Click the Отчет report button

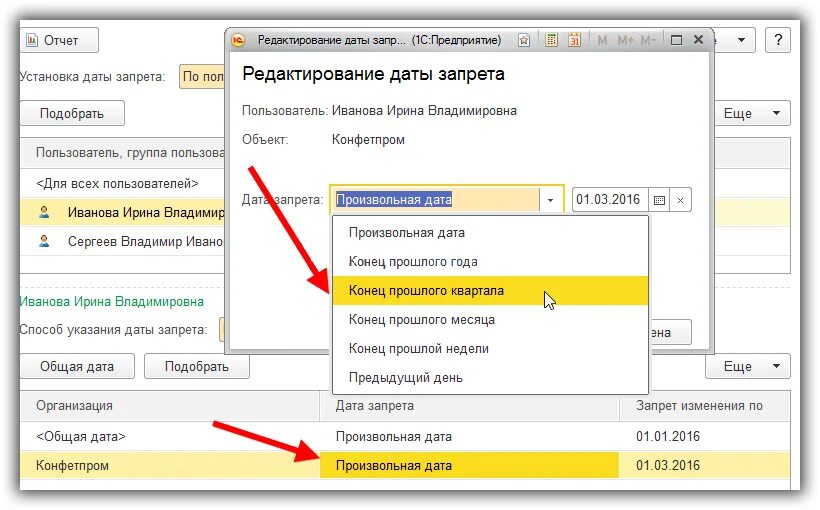coord(59,40)
